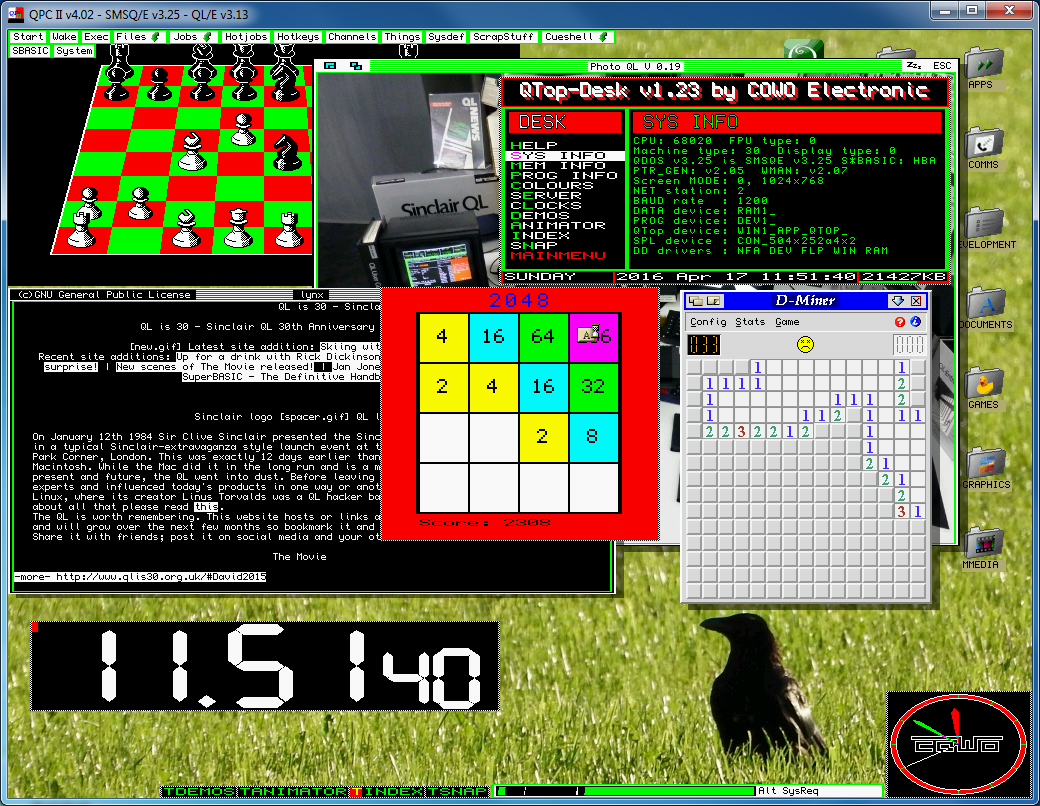Image resolution: width=1040 pixels, height=806 pixels.
Task: Click the Zzz sleep icon in Photo QL
Action: point(914,66)
